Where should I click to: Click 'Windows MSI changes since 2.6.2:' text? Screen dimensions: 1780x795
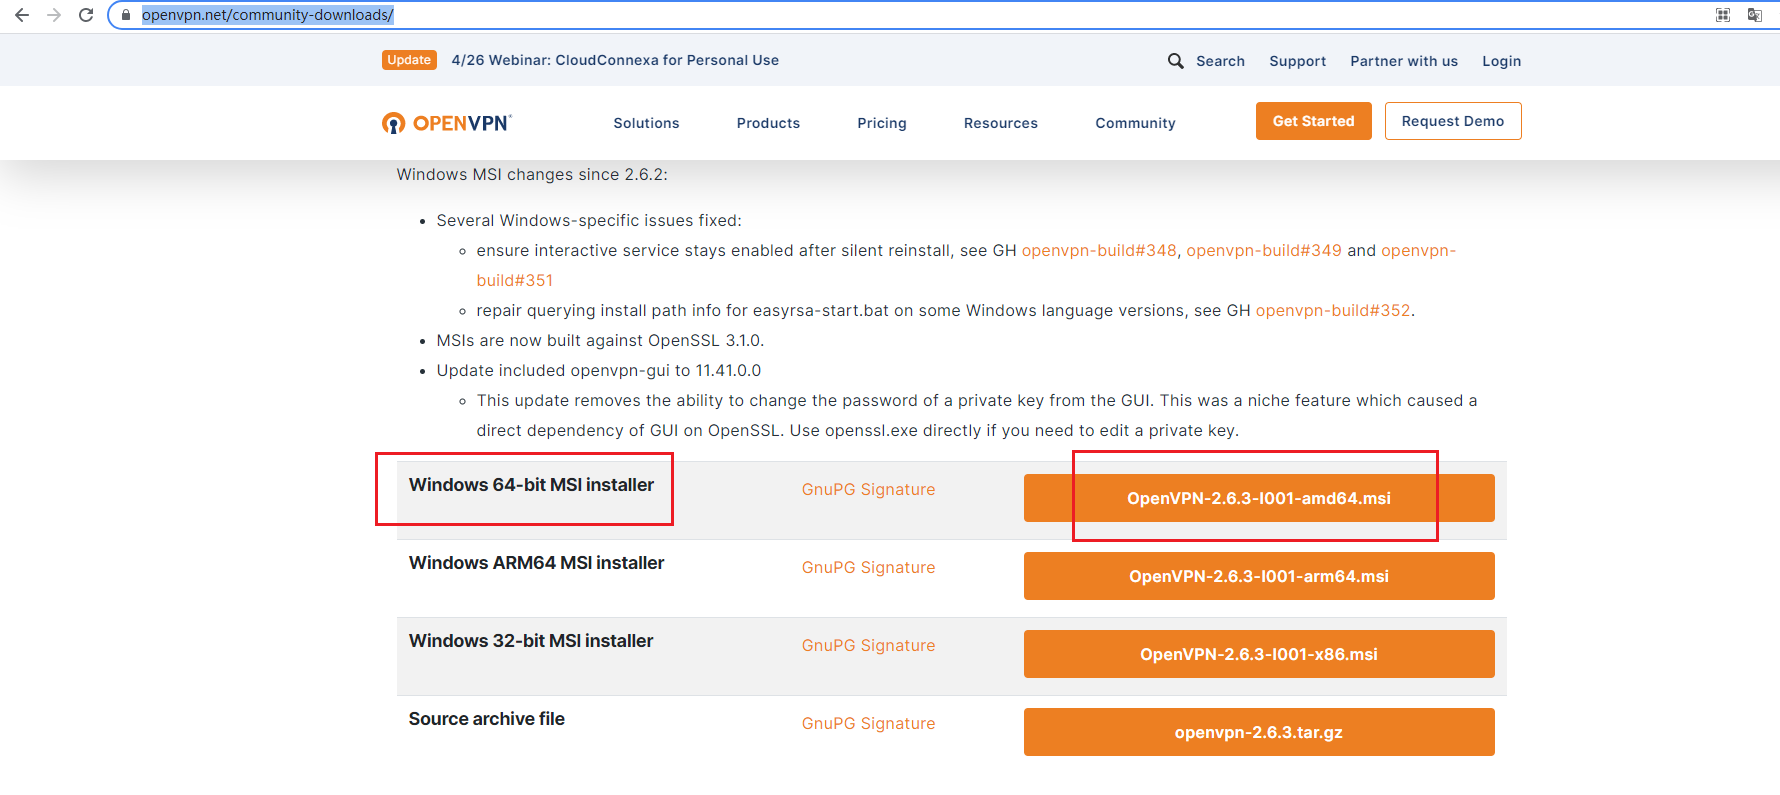click(x=532, y=174)
